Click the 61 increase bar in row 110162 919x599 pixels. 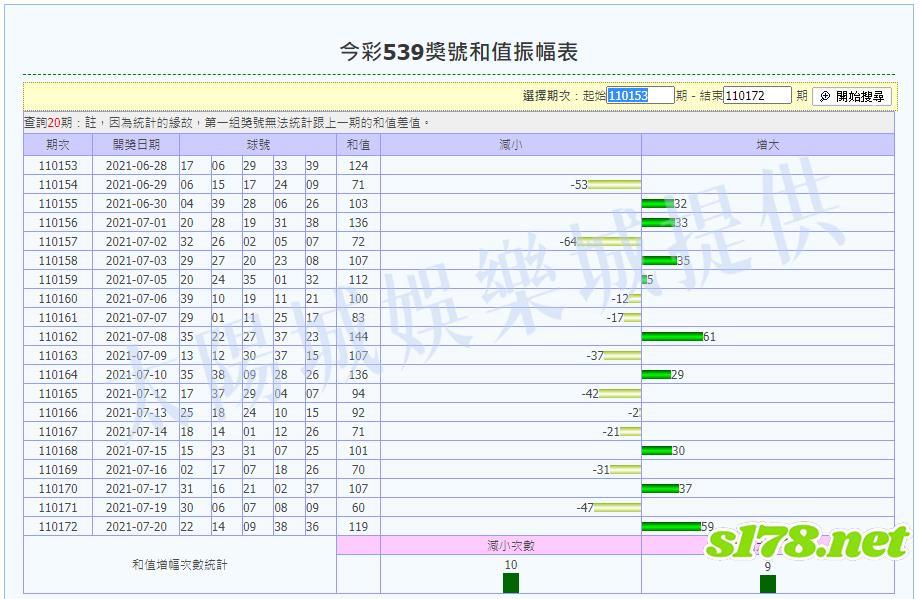click(672, 336)
